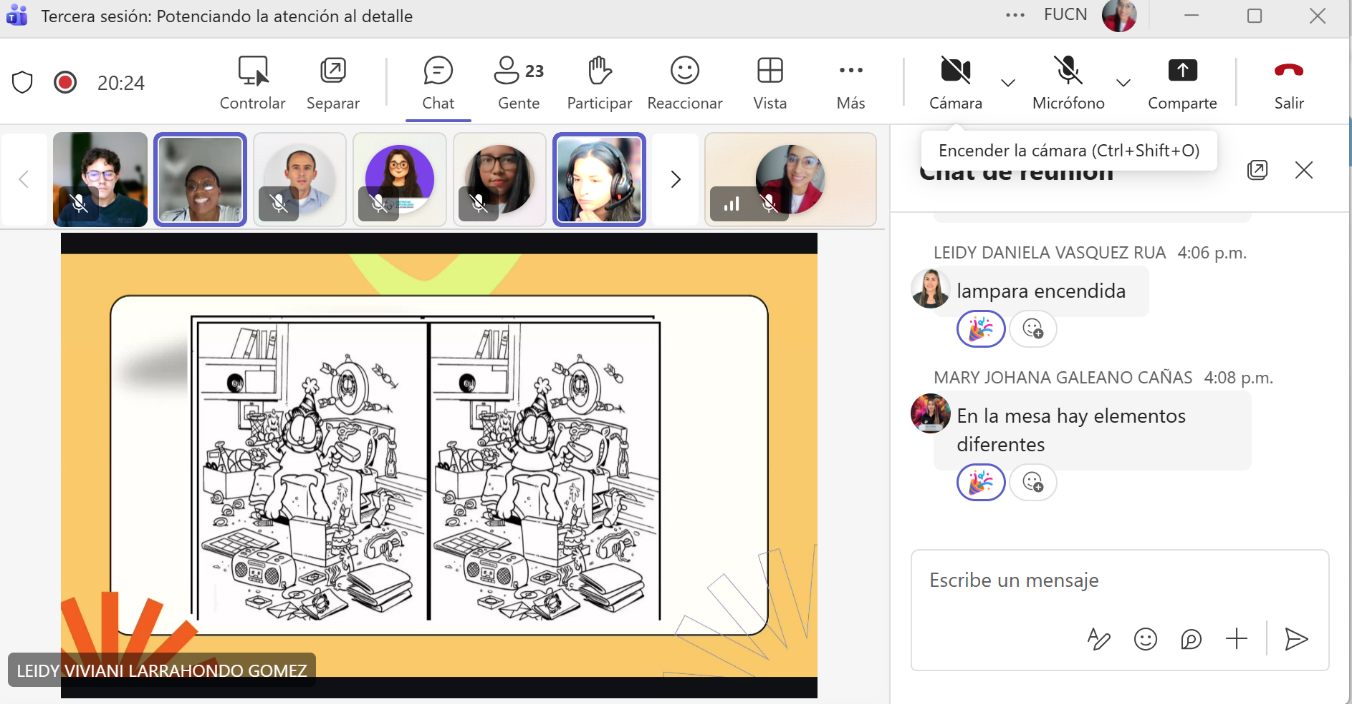Viewport: 1352px width, 704px height.
Task: Click the shared slide with Garfield pictures
Action: point(439,465)
